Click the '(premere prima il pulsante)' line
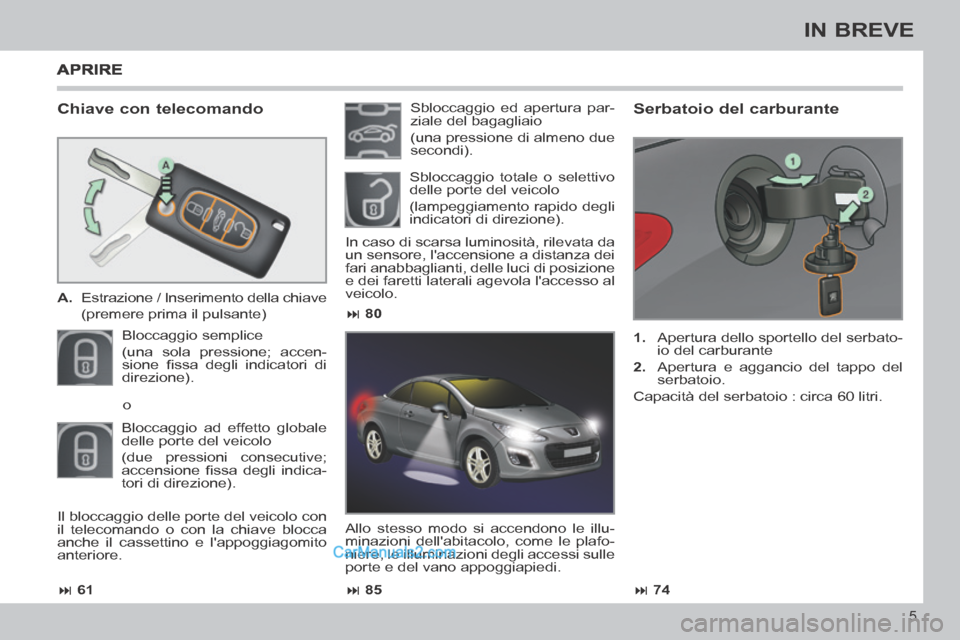960x640 pixels. coord(174,314)
